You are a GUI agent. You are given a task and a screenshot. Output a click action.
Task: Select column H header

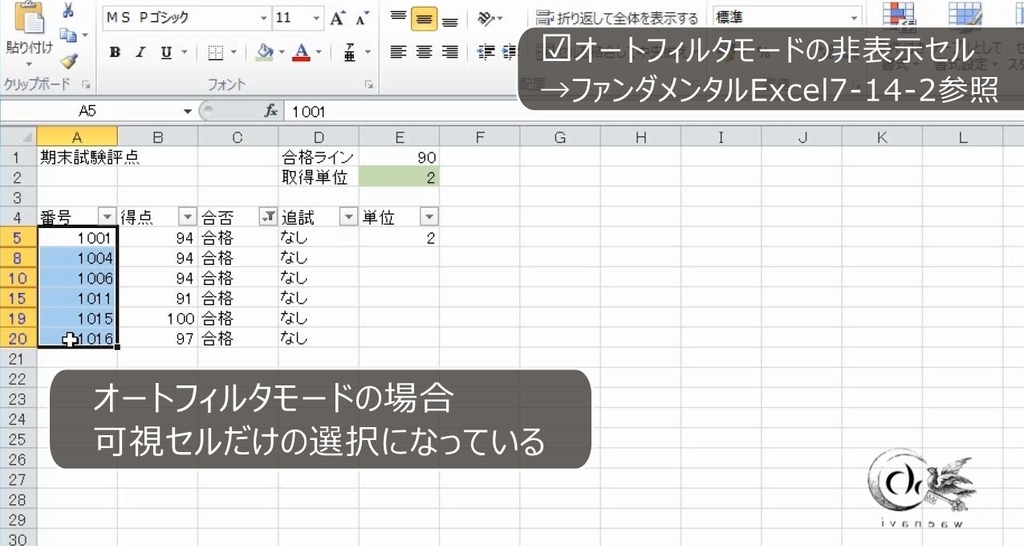click(x=641, y=138)
